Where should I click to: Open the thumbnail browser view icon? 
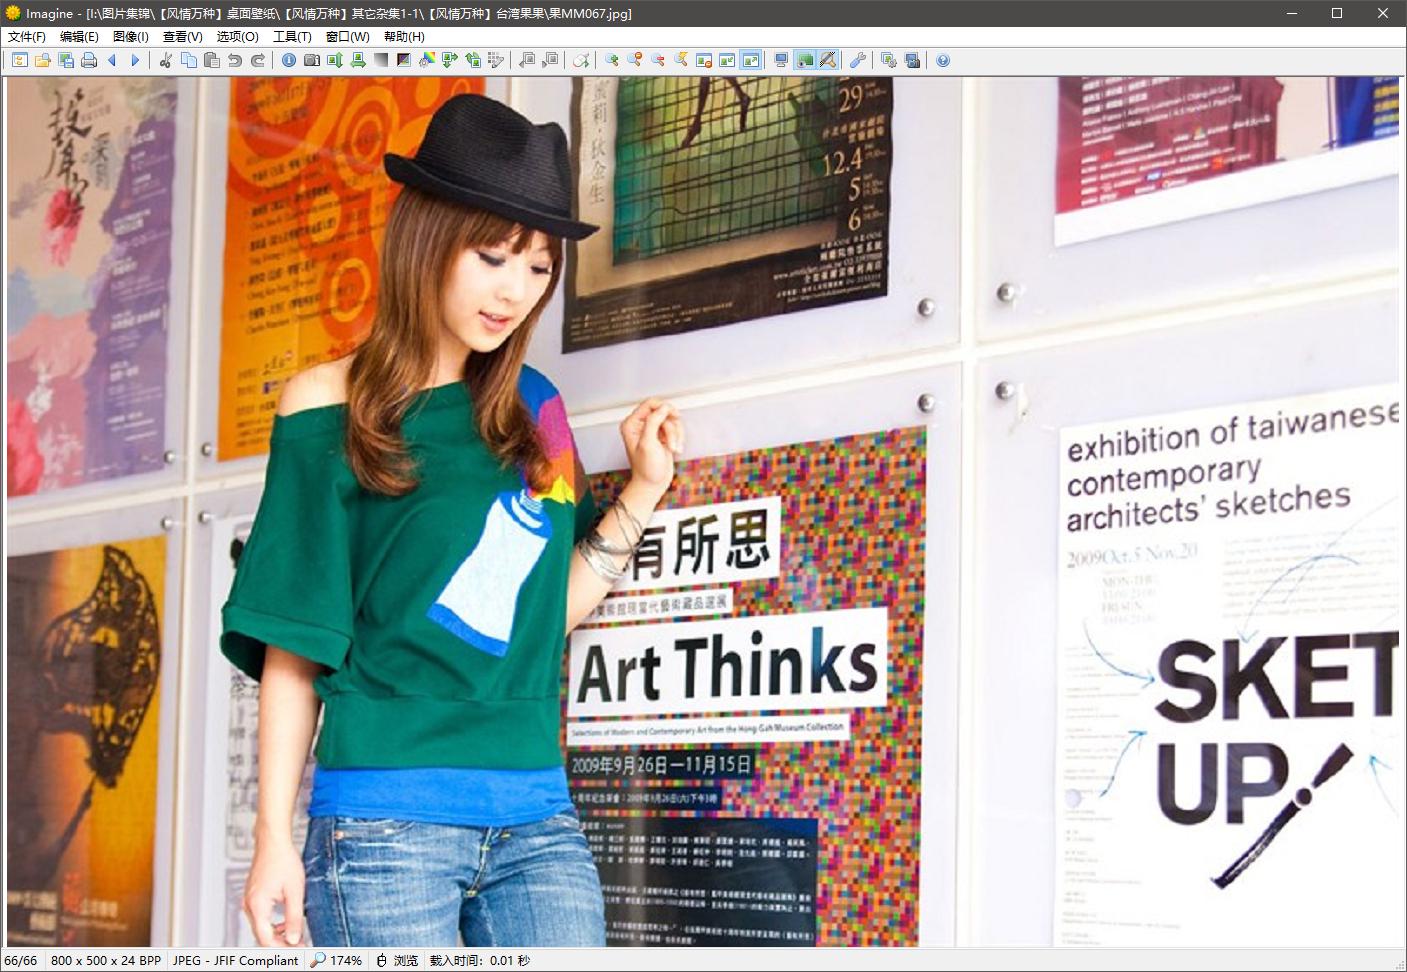point(19,60)
